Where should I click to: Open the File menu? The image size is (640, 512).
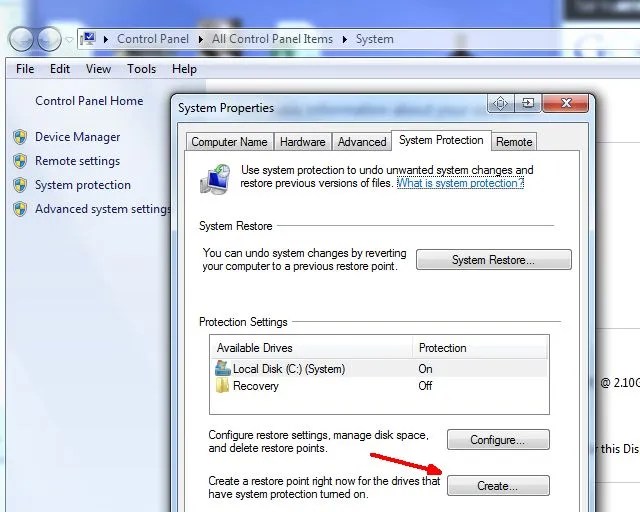(25, 69)
